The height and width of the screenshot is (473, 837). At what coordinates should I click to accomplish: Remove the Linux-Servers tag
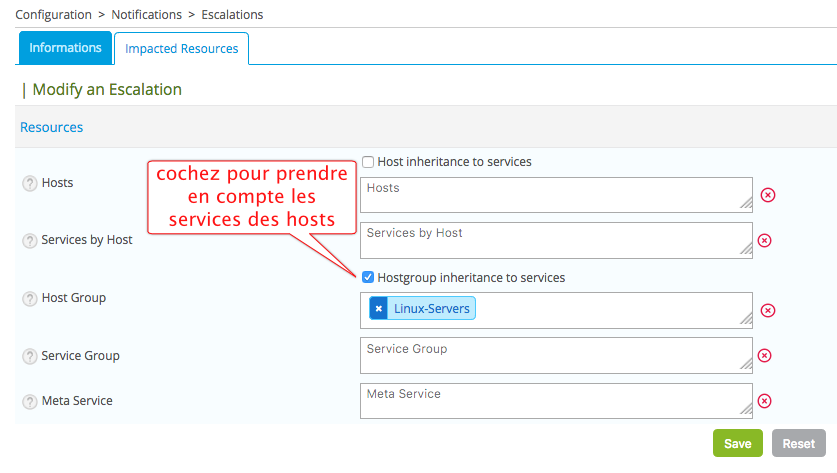378,309
